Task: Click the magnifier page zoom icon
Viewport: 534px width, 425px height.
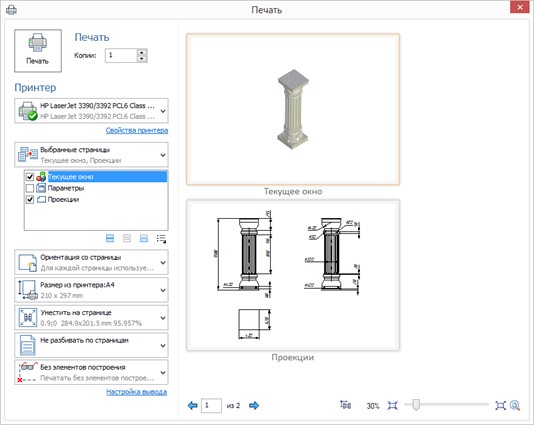Action: tap(515, 405)
